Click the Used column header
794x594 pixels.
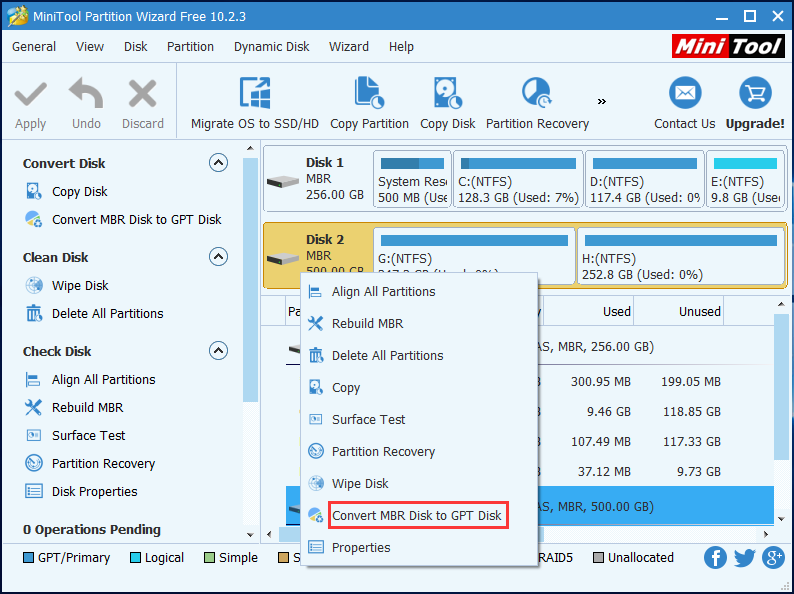tap(588, 311)
